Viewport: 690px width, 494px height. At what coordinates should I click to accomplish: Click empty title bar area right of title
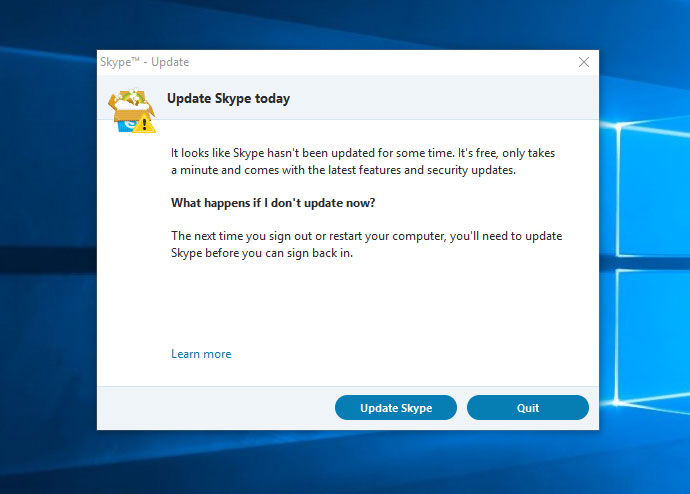380,62
